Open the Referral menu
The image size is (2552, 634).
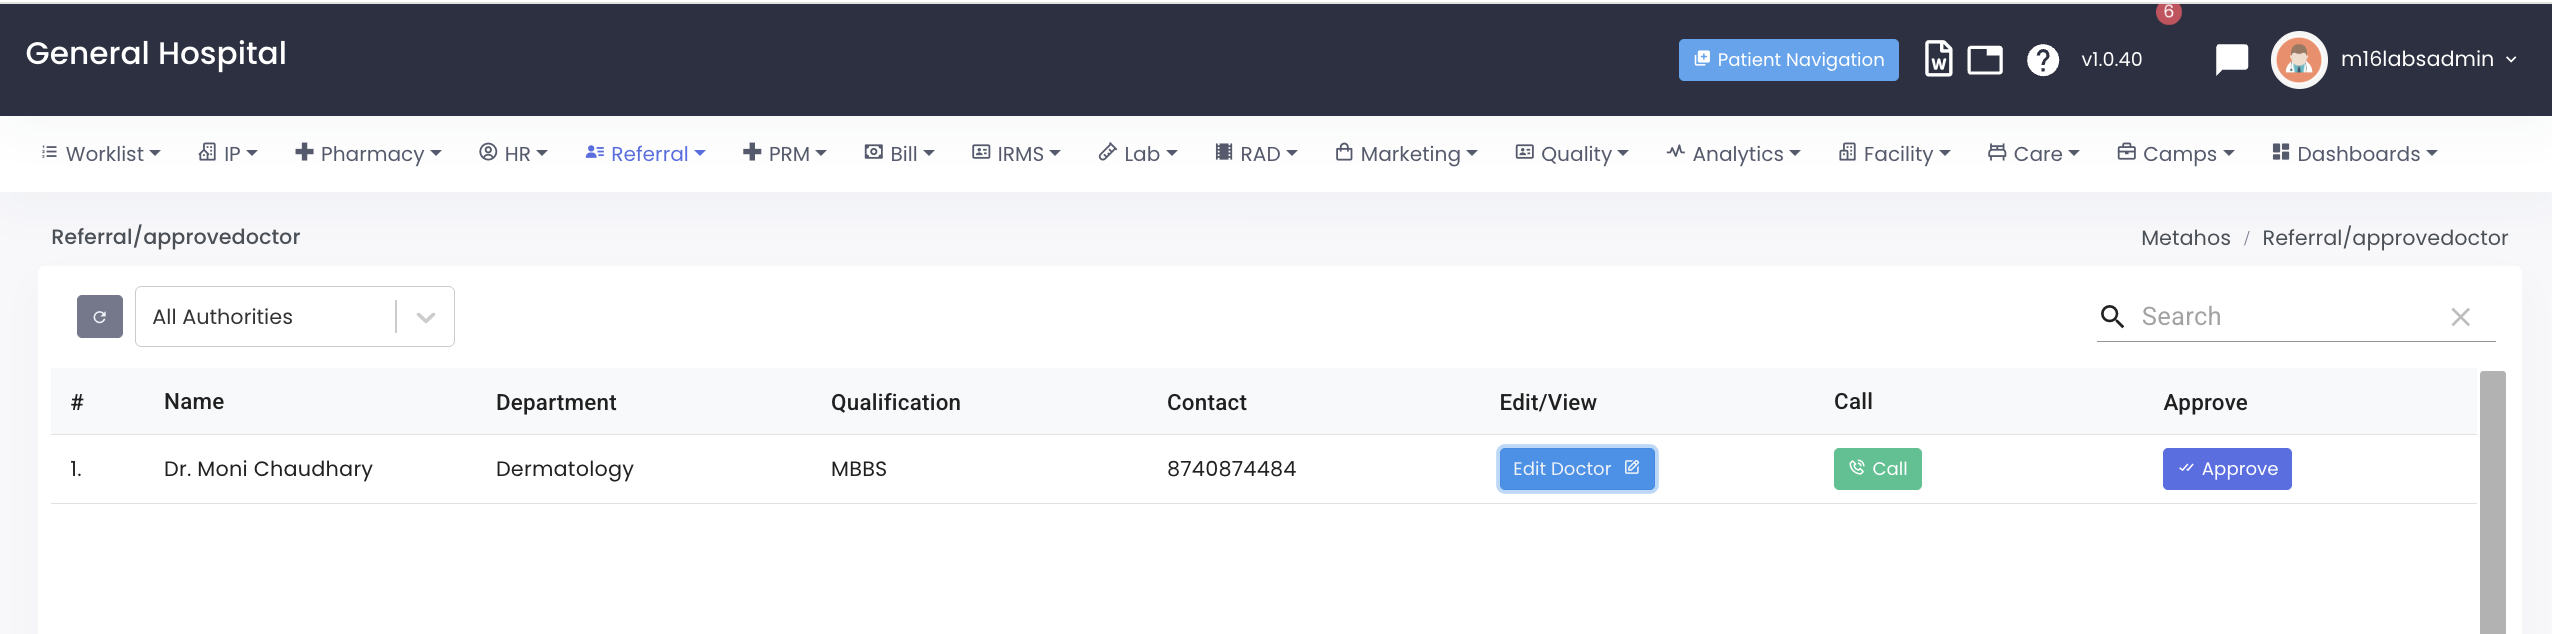(x=646, y=154)
